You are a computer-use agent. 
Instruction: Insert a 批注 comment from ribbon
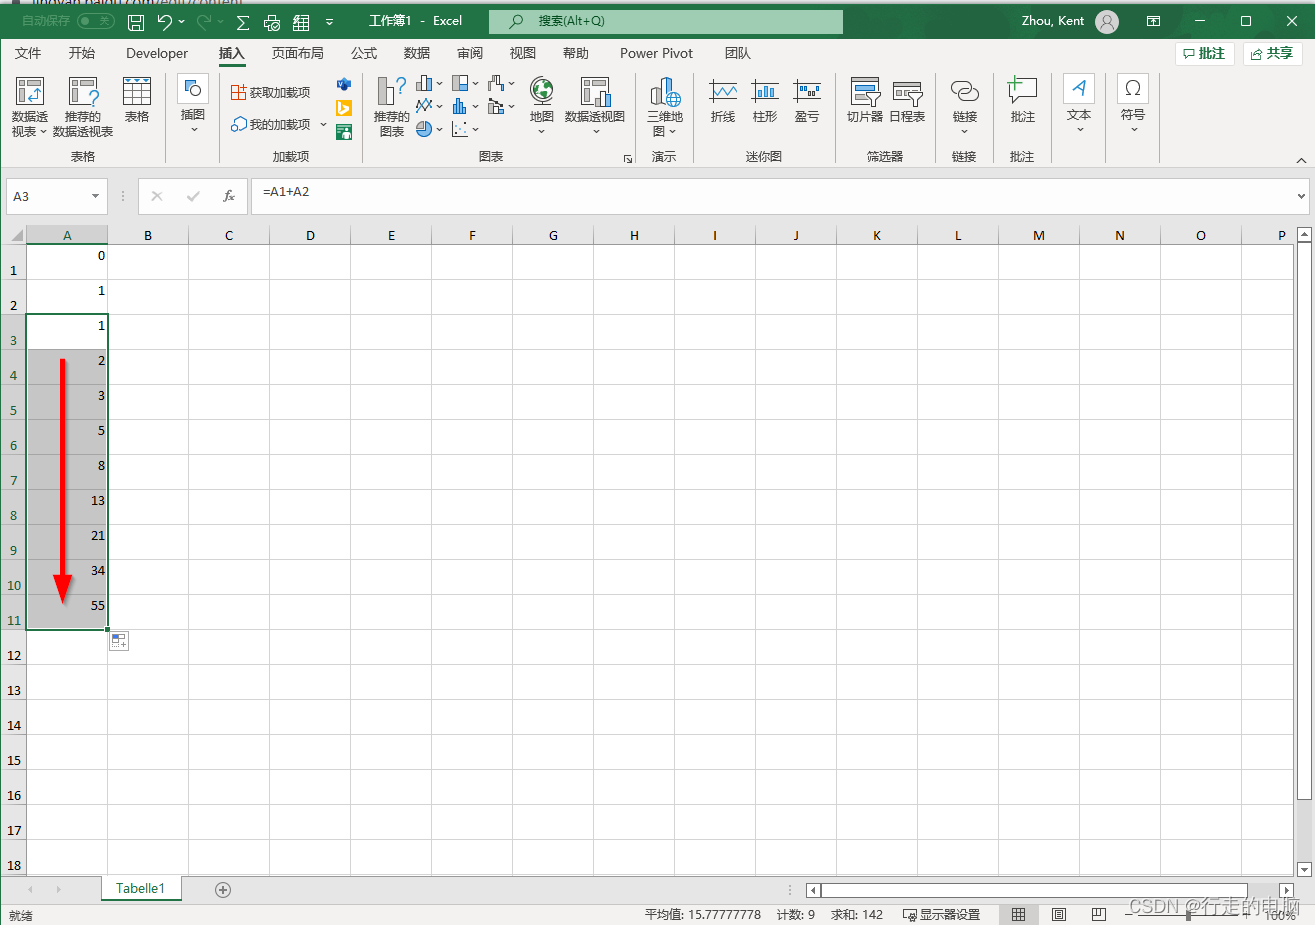(x=1022, y=100)
